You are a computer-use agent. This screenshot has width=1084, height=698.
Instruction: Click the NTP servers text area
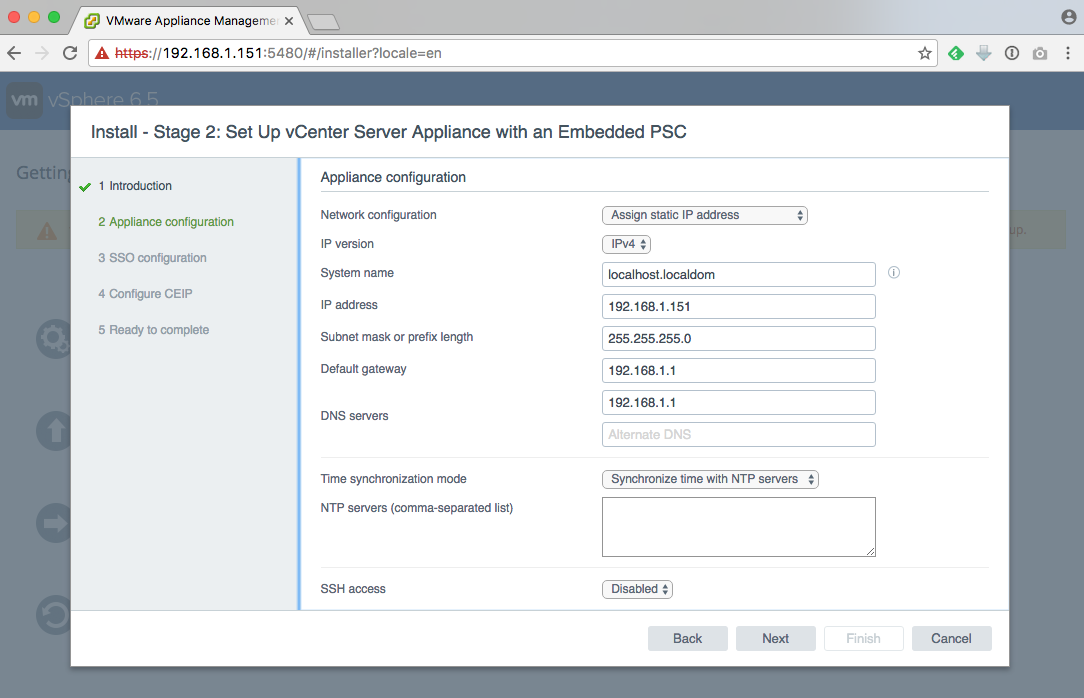pyautogui.click(x=738, y=526)
